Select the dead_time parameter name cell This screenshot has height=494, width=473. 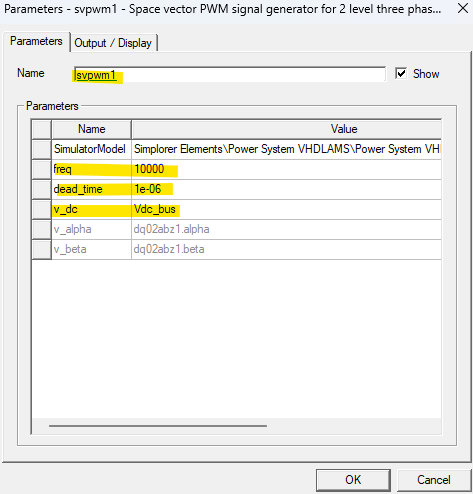[92, 189]
